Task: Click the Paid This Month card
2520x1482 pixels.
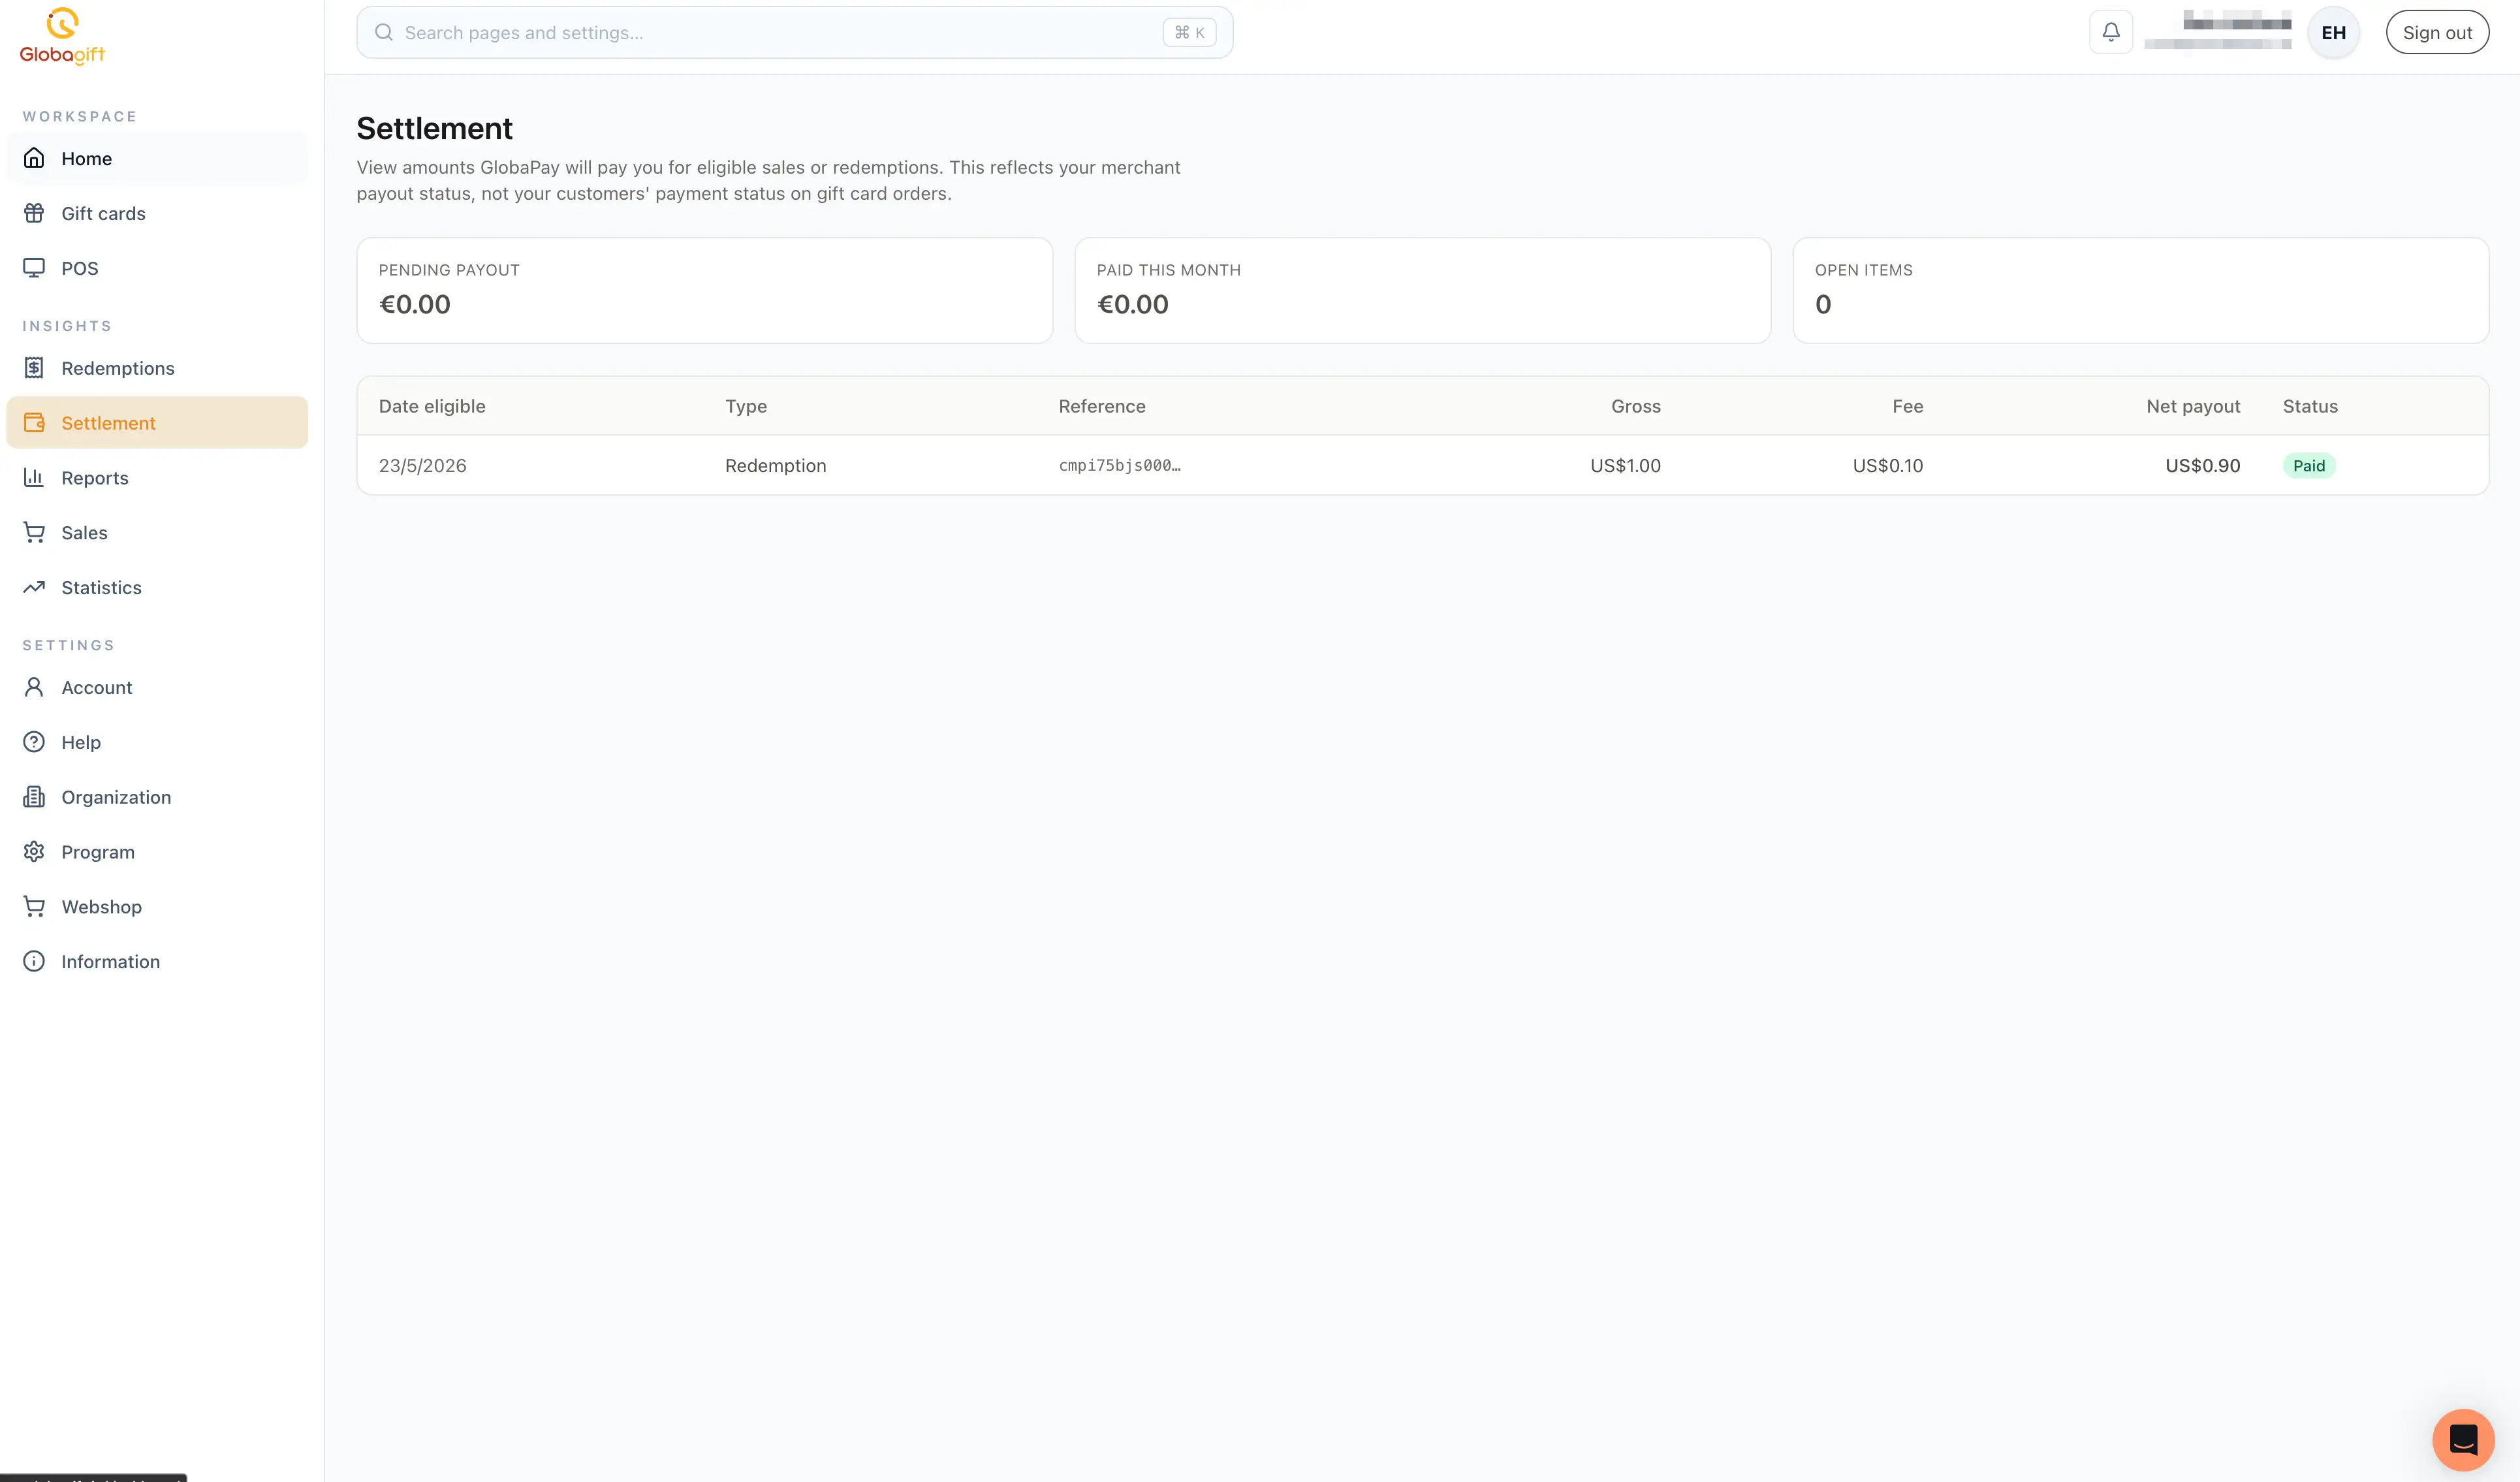Action: (x=1422, y=290)
